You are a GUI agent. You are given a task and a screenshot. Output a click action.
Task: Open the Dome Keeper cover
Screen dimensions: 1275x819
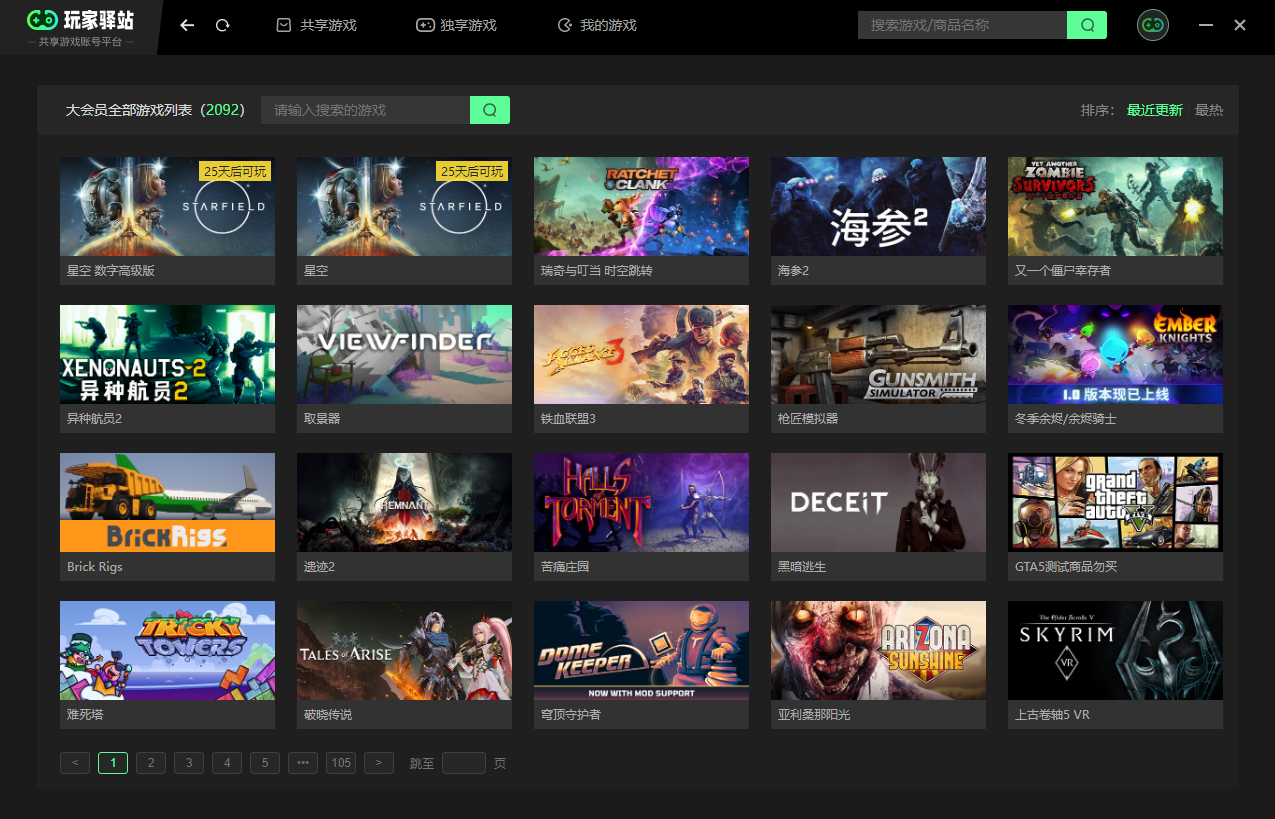641,650
